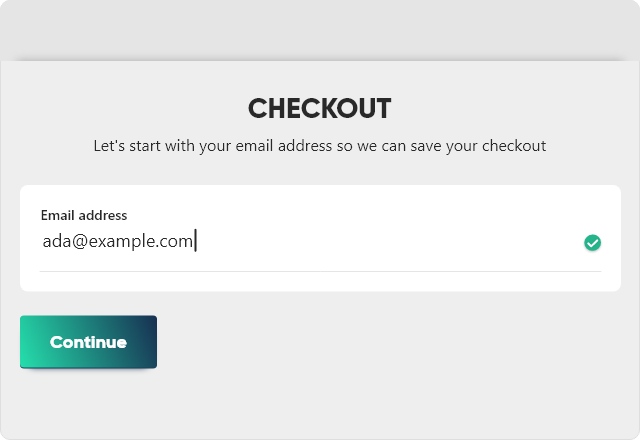Image resolution: width=640 pixels, height=440 pixels.
Task: Click the phrase 'email address' in subtitle
Action: 284,146
